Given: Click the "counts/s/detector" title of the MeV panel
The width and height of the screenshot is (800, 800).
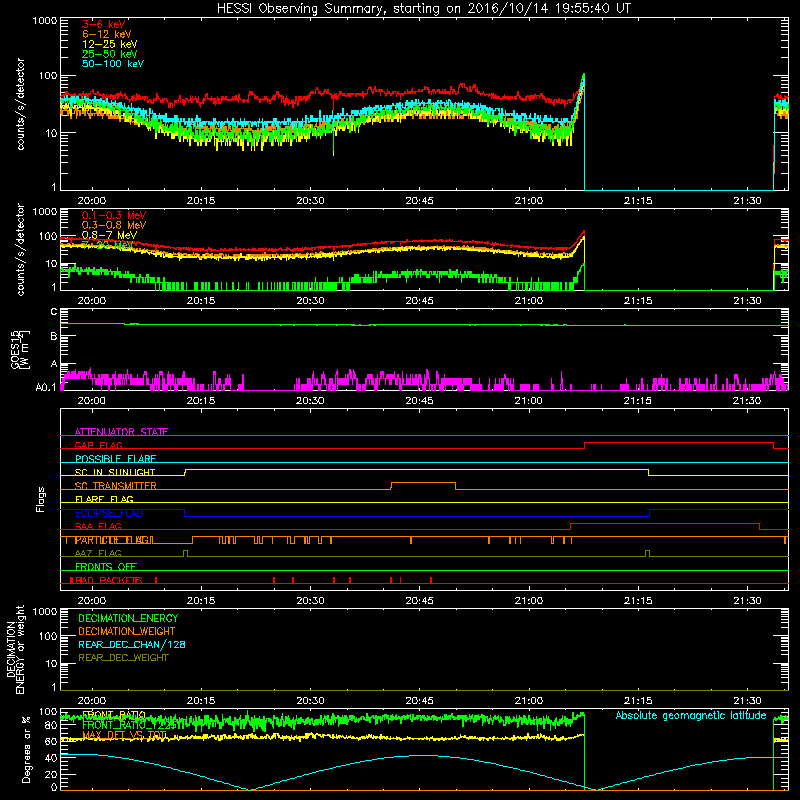Looking at the screenshot, I should click(x=20, y=249).
